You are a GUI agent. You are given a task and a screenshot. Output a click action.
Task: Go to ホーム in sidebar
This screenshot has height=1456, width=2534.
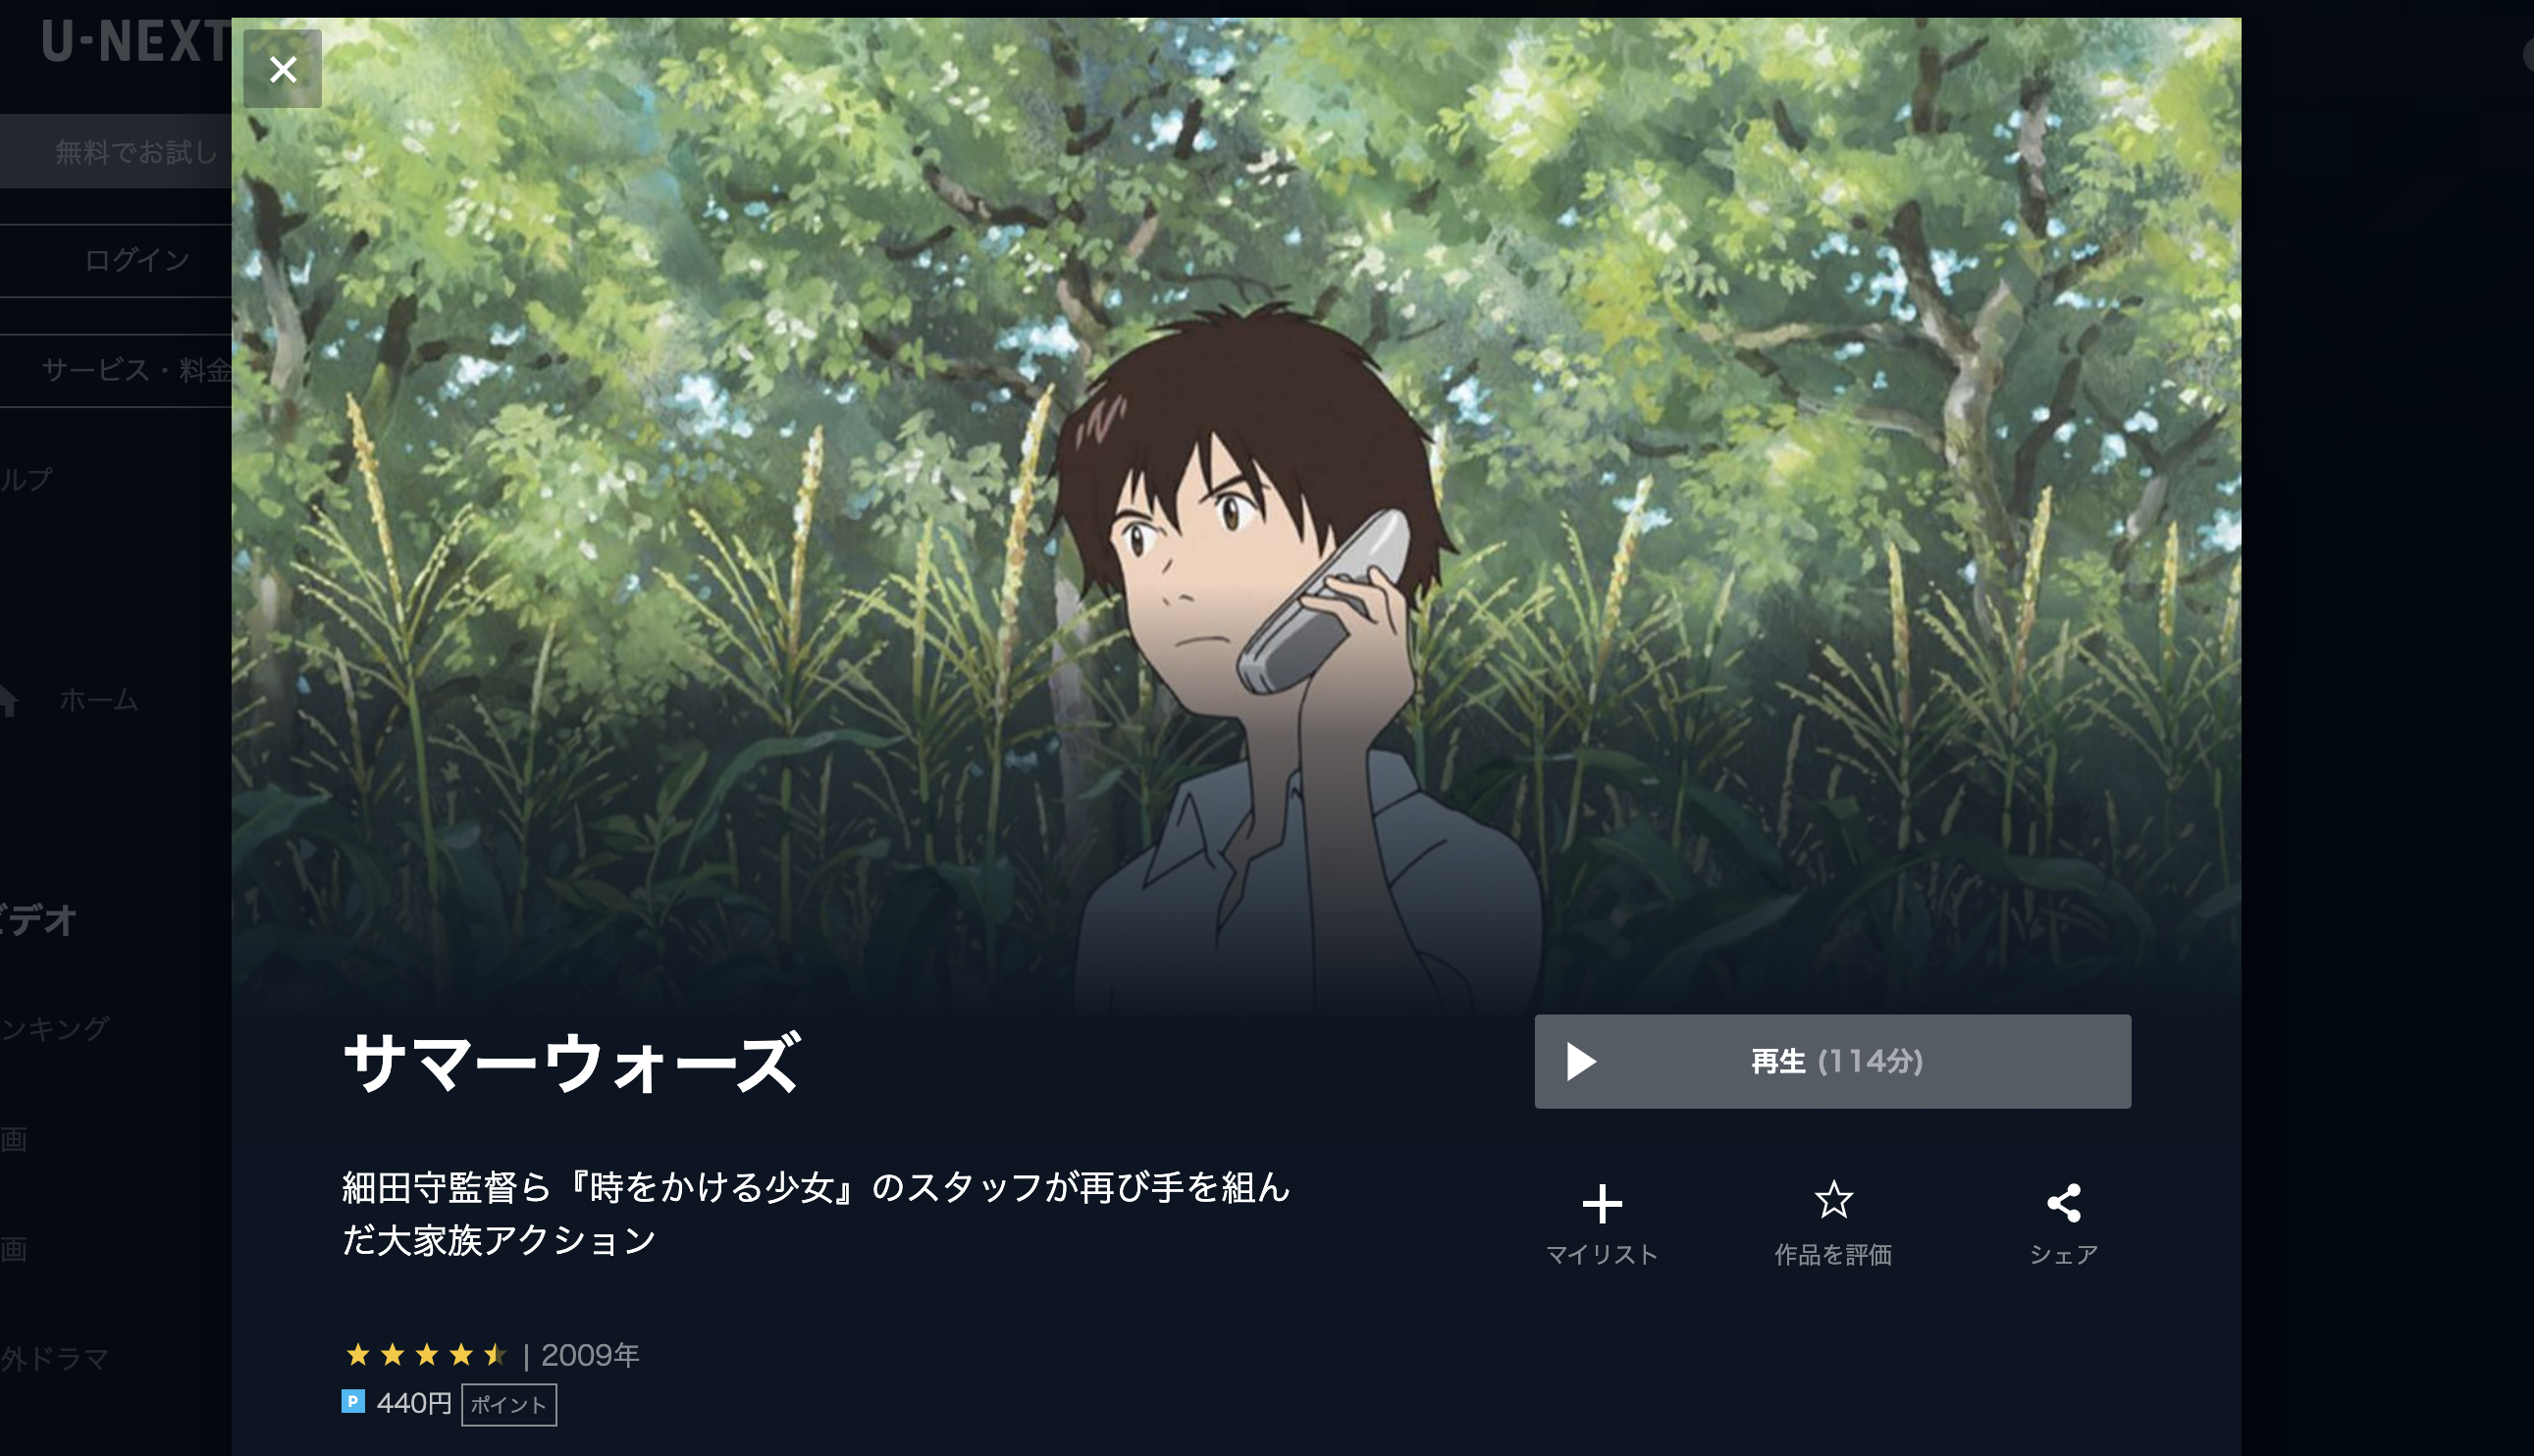(x=98, y=700)
